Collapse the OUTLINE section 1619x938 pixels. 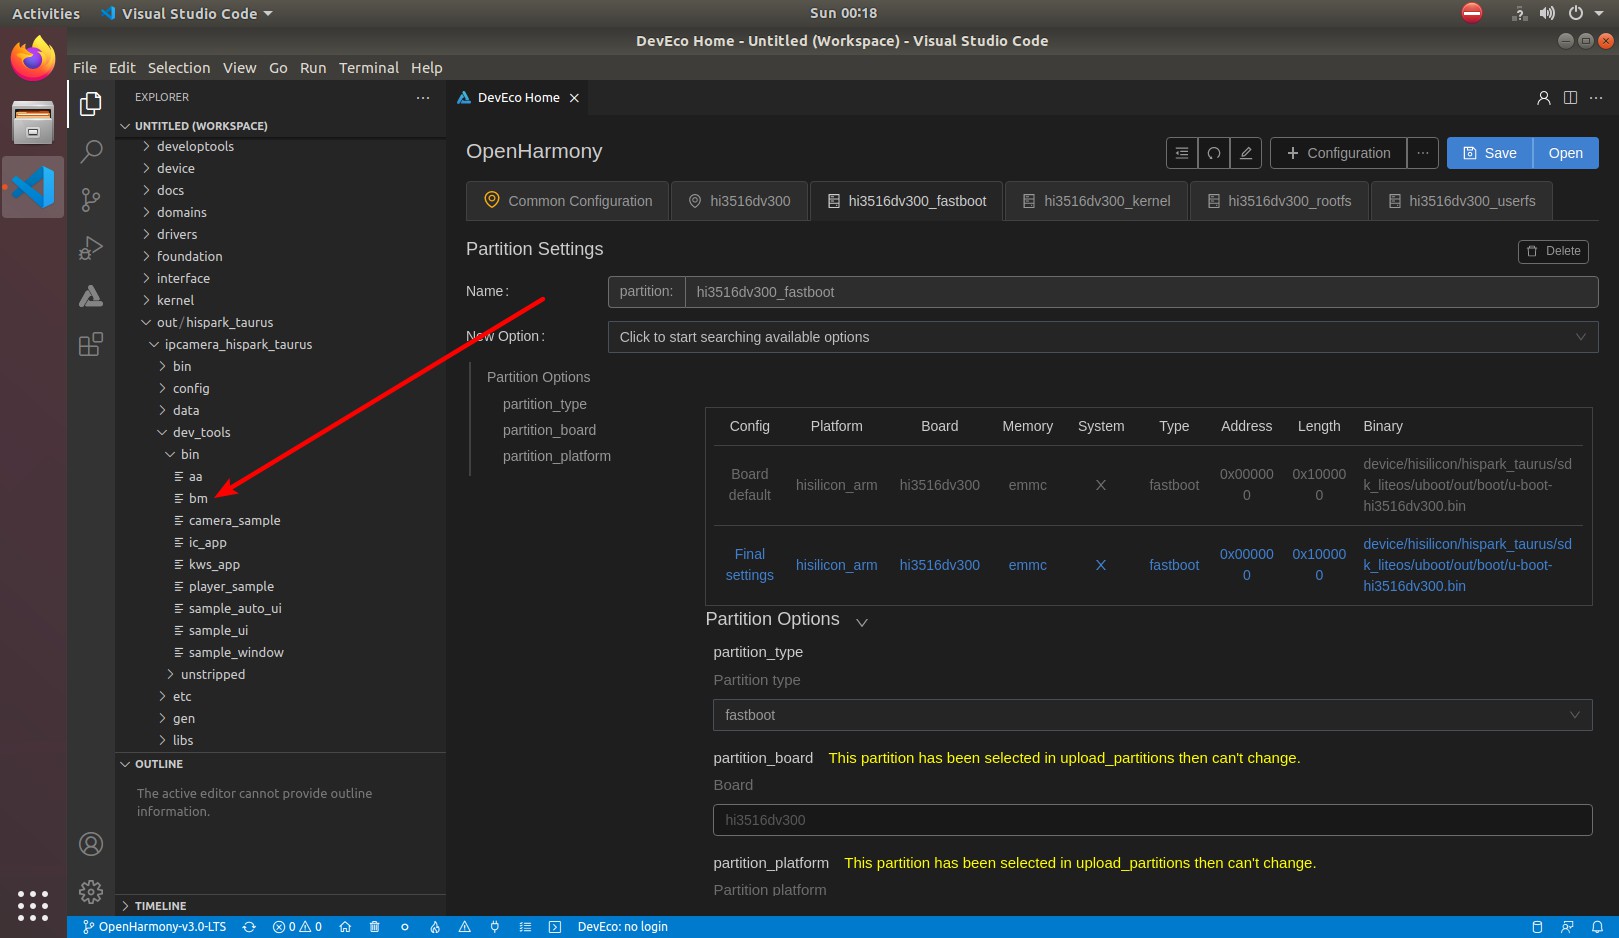coord(158,764)
